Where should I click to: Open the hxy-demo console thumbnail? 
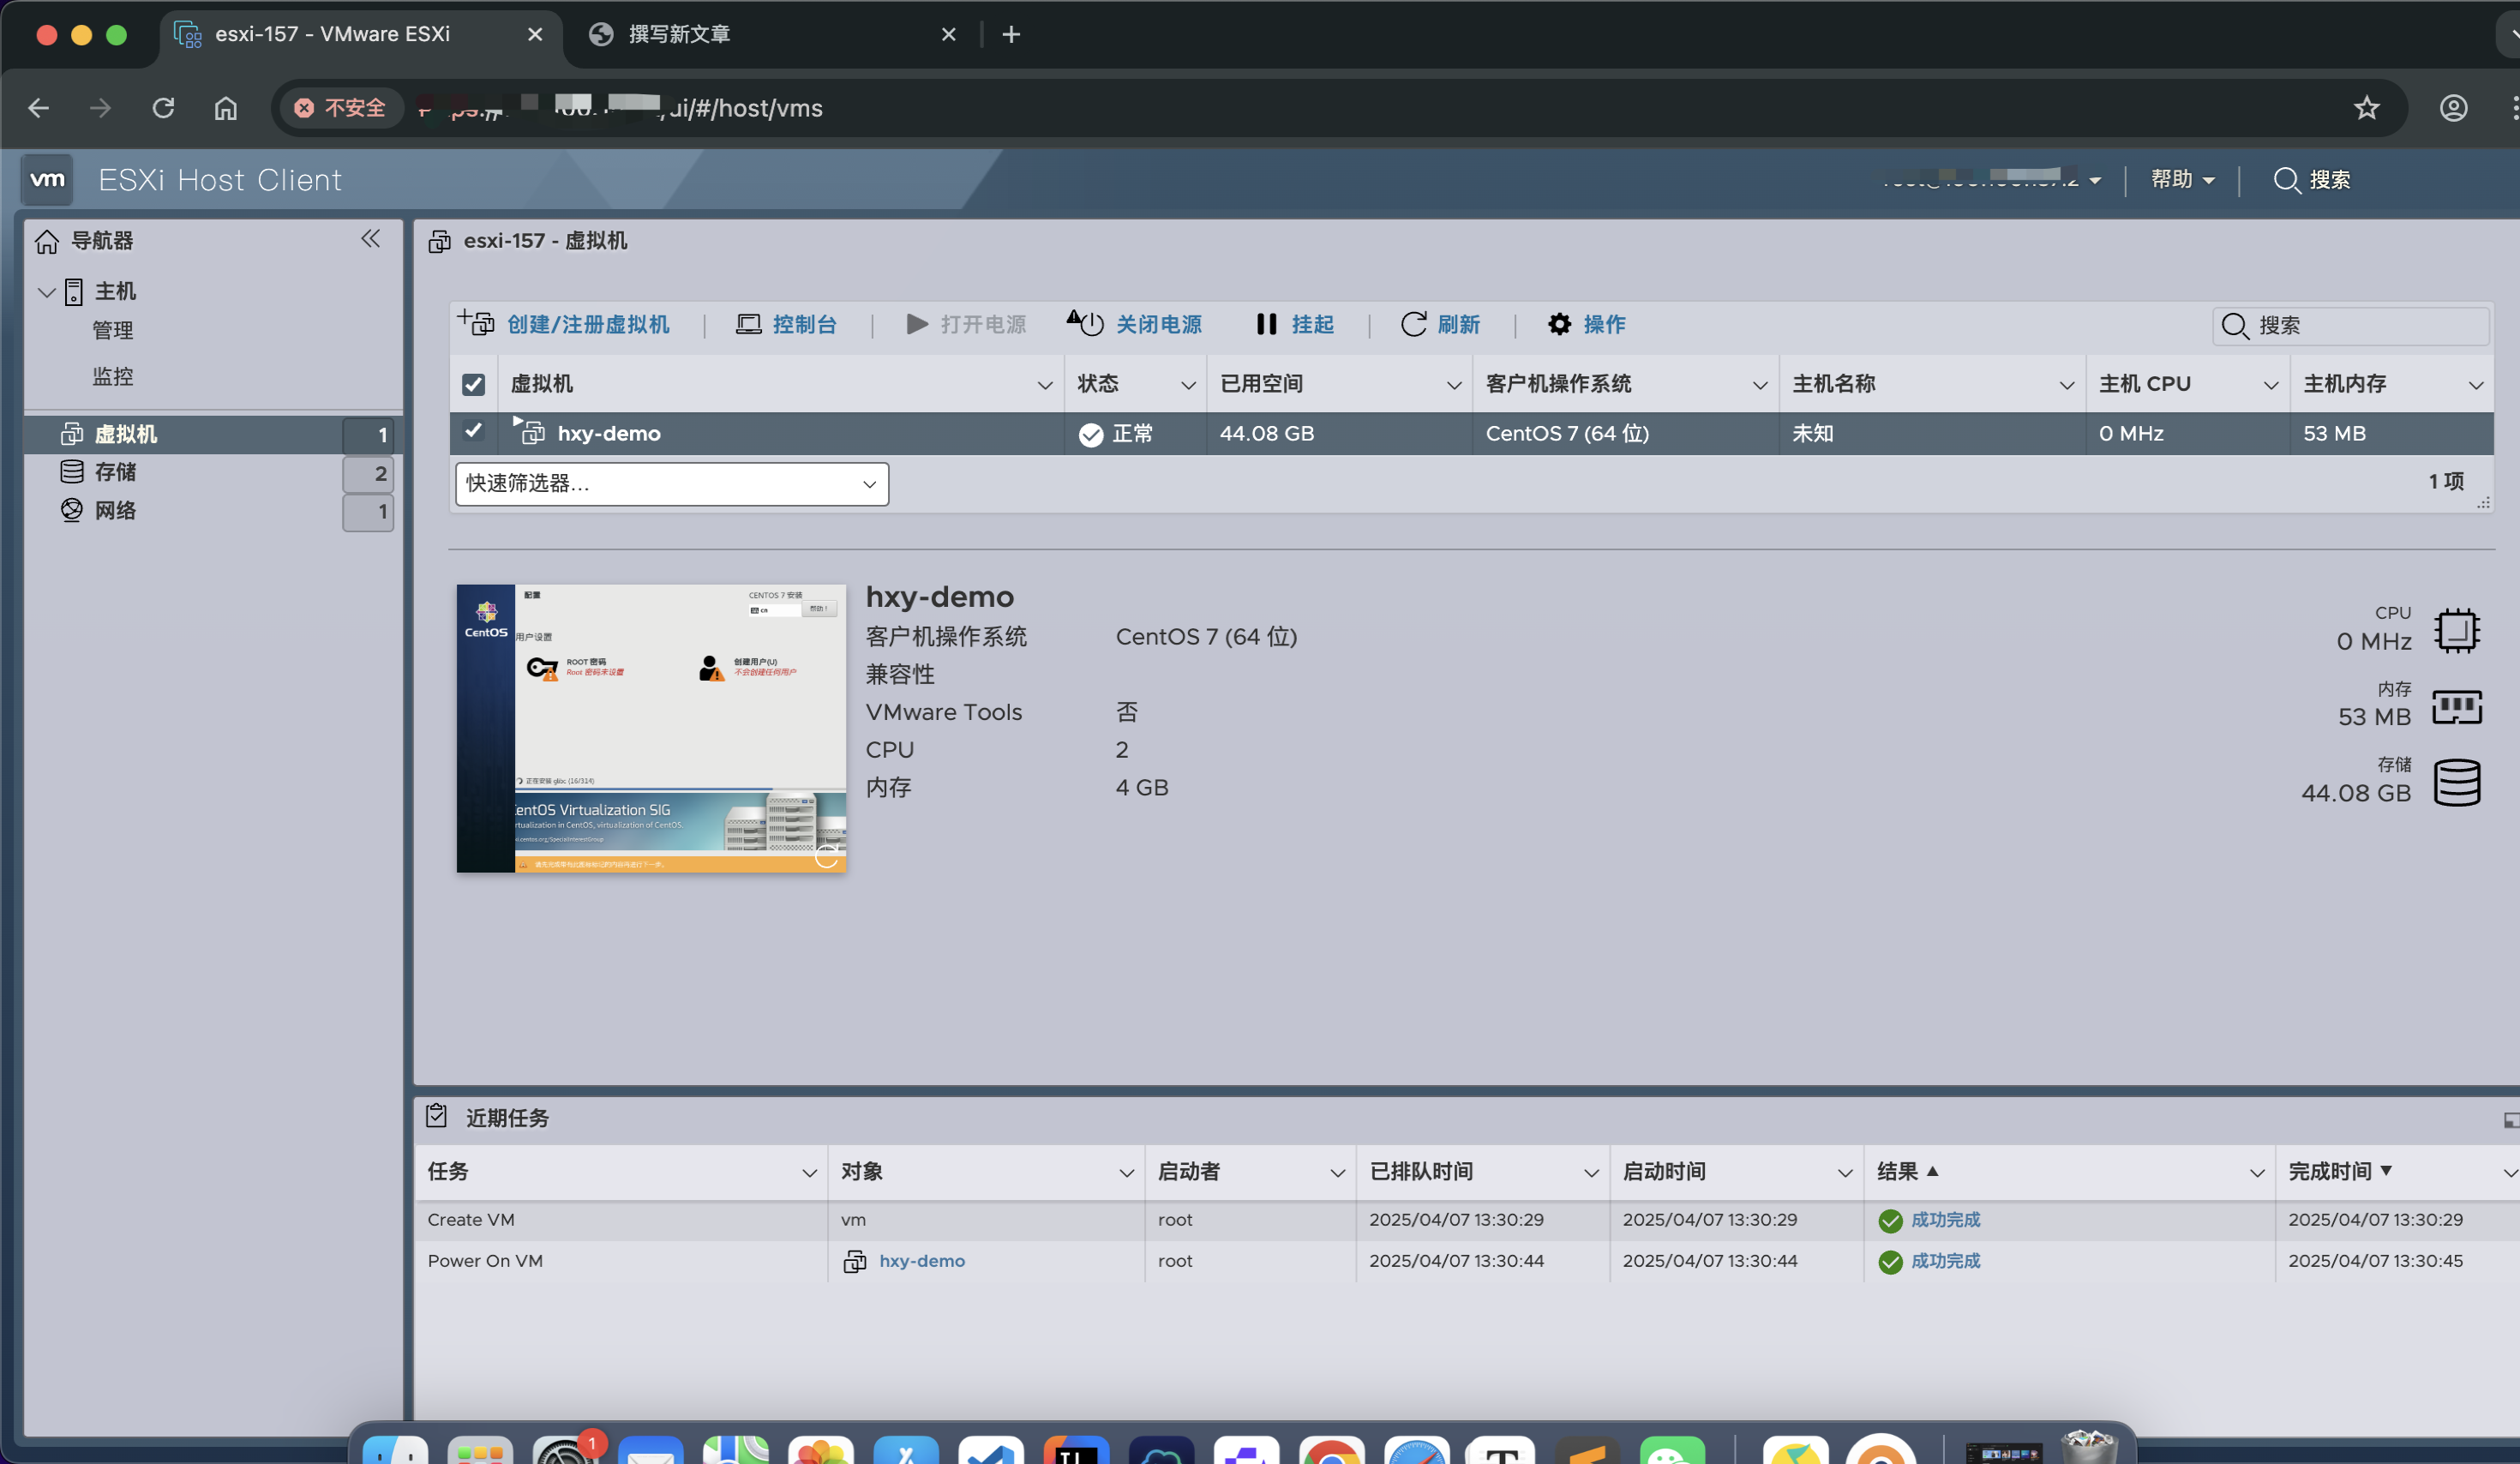[x=651, y=728]
